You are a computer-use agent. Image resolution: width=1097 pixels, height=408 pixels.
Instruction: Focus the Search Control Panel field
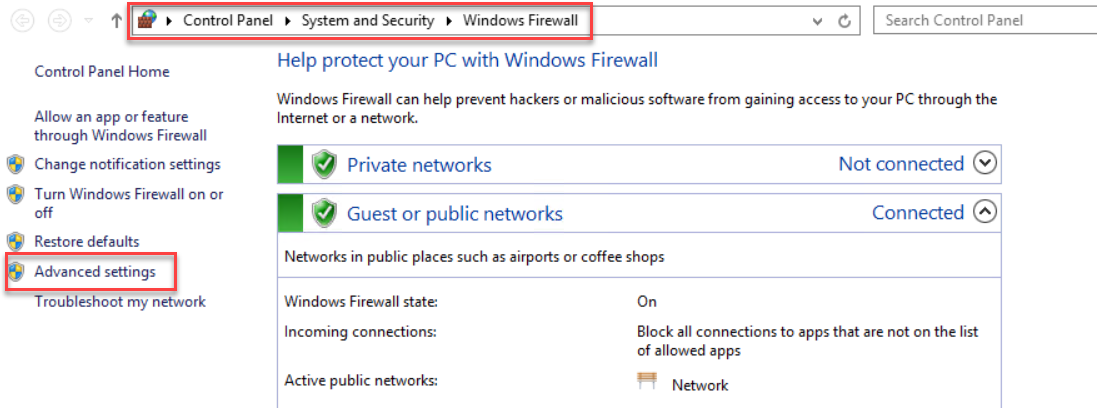pyautogui.click(x=980, y=20)
